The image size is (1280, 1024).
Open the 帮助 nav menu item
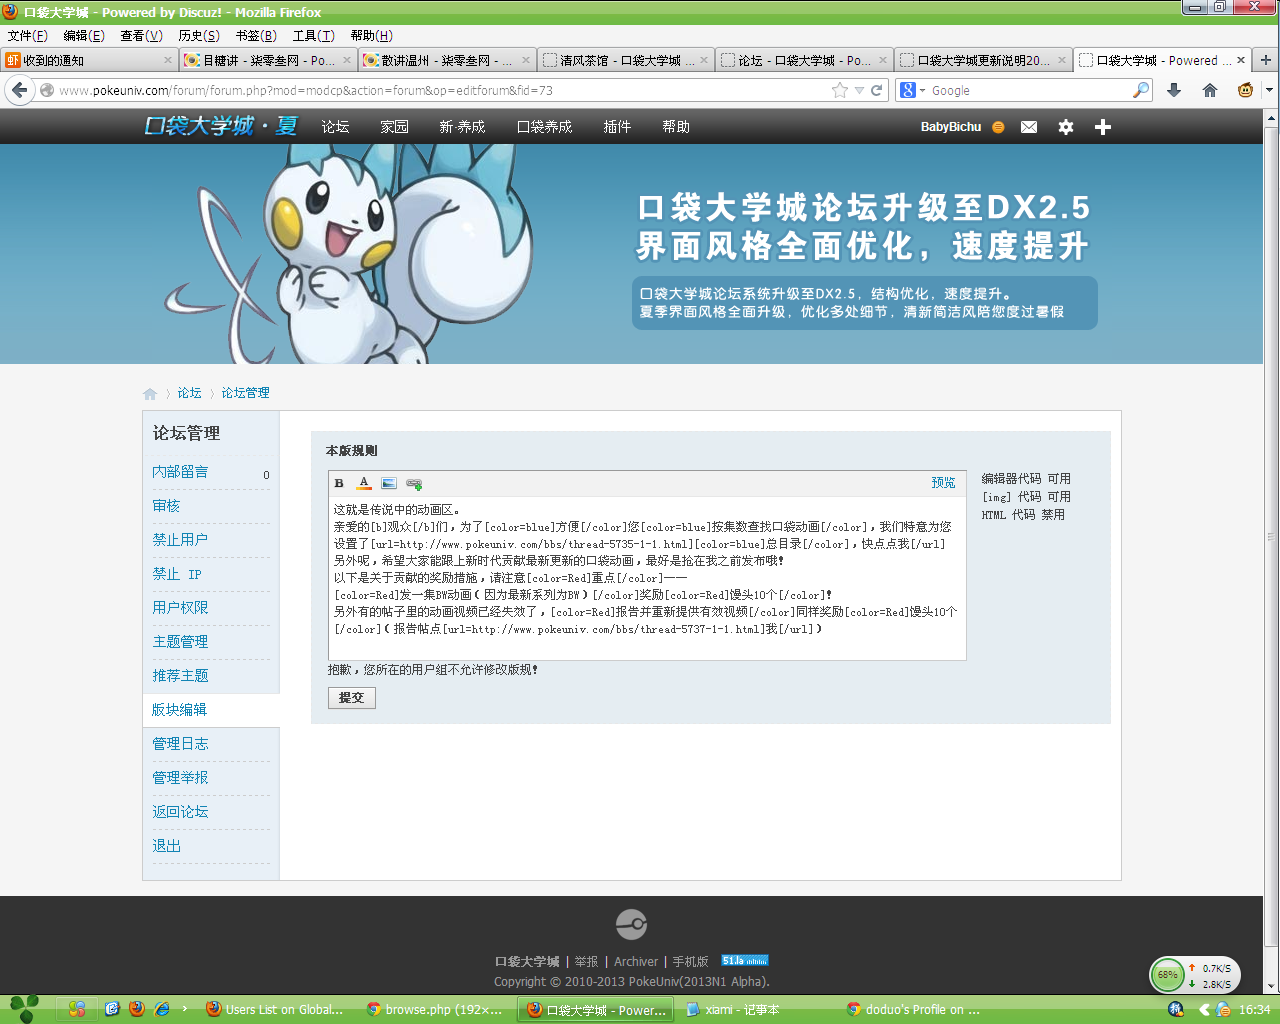(676, 127)
